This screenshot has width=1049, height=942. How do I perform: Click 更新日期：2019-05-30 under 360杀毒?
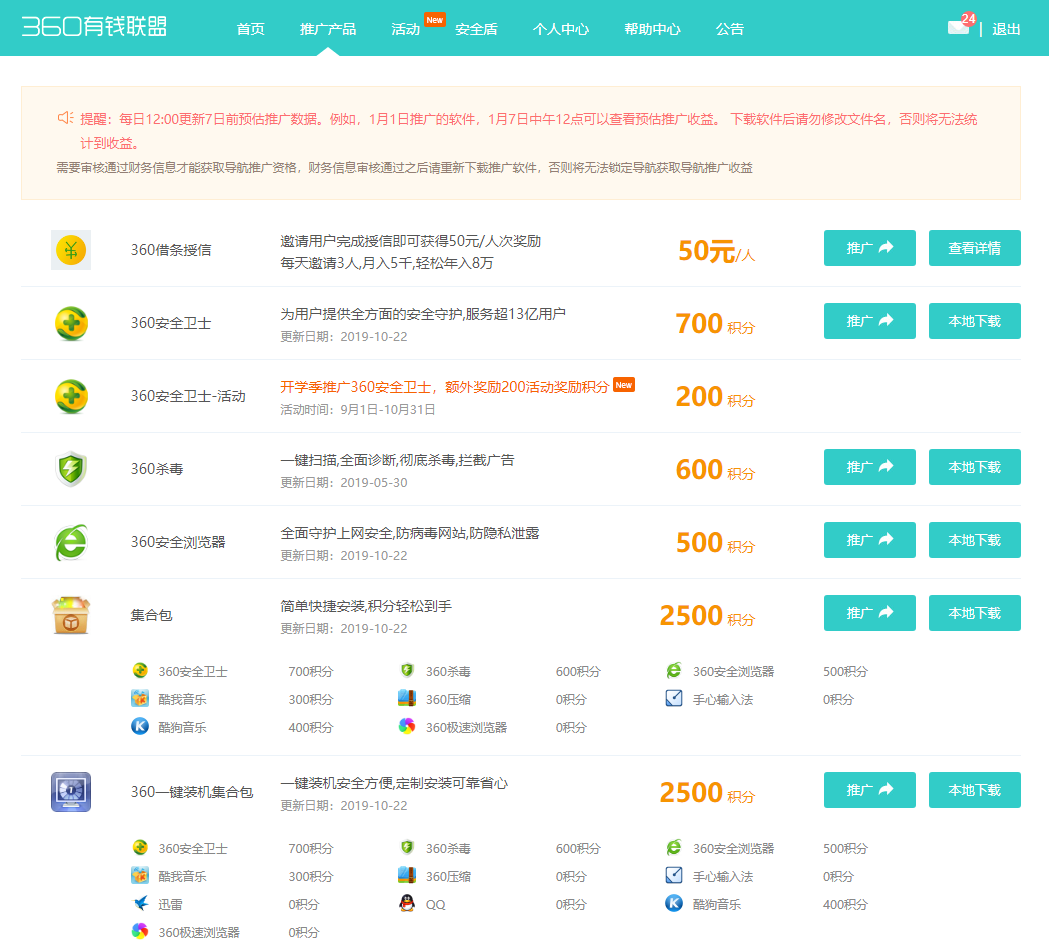(344, 482)
